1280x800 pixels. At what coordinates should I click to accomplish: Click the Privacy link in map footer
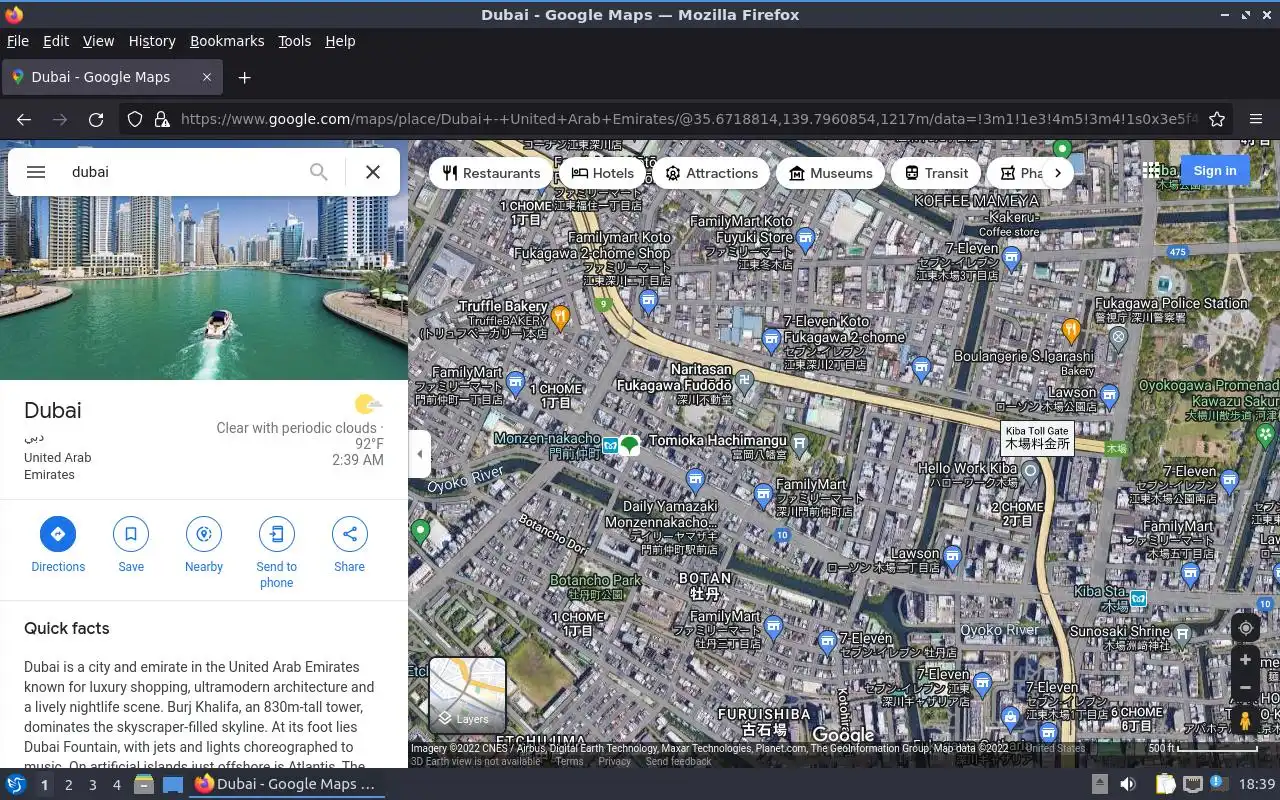[x=614, y=761]
